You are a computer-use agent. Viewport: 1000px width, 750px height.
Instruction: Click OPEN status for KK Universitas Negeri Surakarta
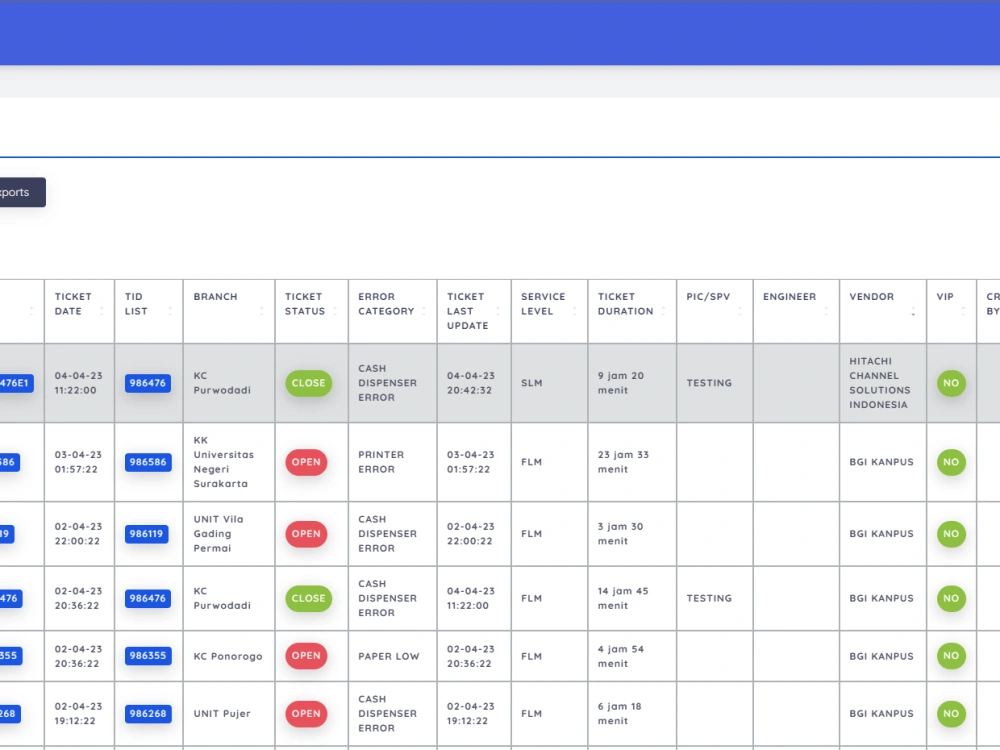click(x=306, y=462)
